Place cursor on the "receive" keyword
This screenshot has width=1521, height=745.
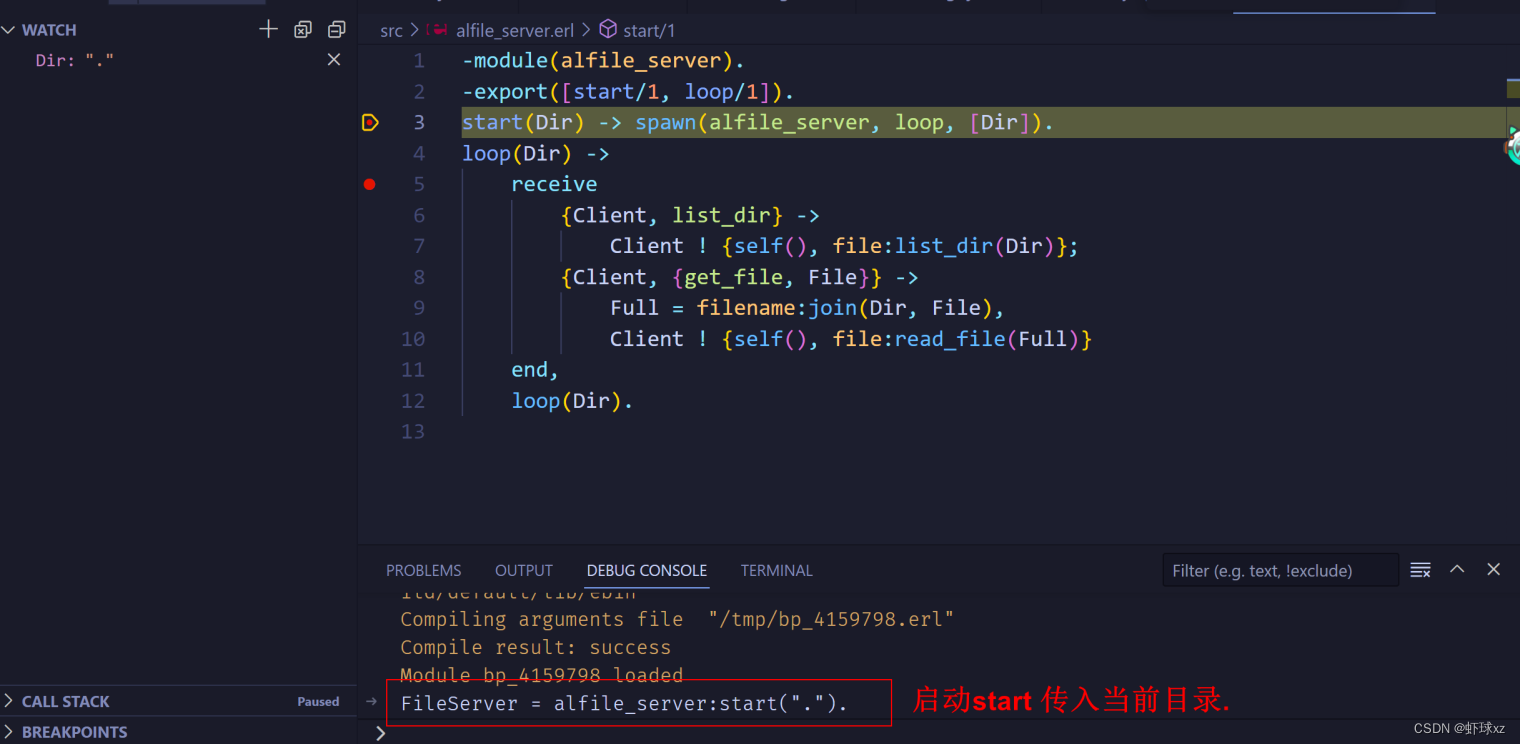coord(554,185)
